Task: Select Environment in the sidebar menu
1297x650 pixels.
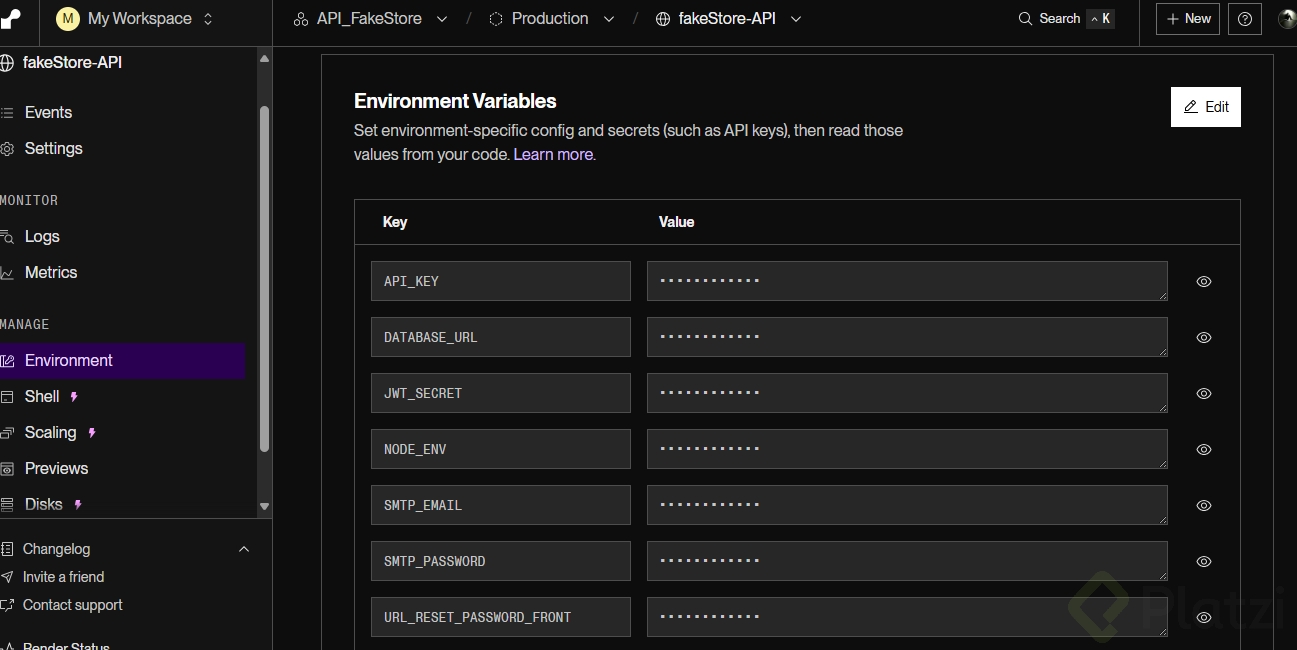Action: click(x=68, y=360)
